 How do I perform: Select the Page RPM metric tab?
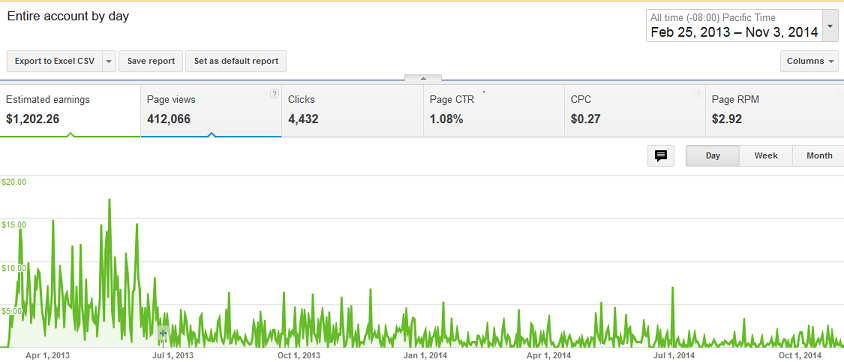click(x=775, y=110)
